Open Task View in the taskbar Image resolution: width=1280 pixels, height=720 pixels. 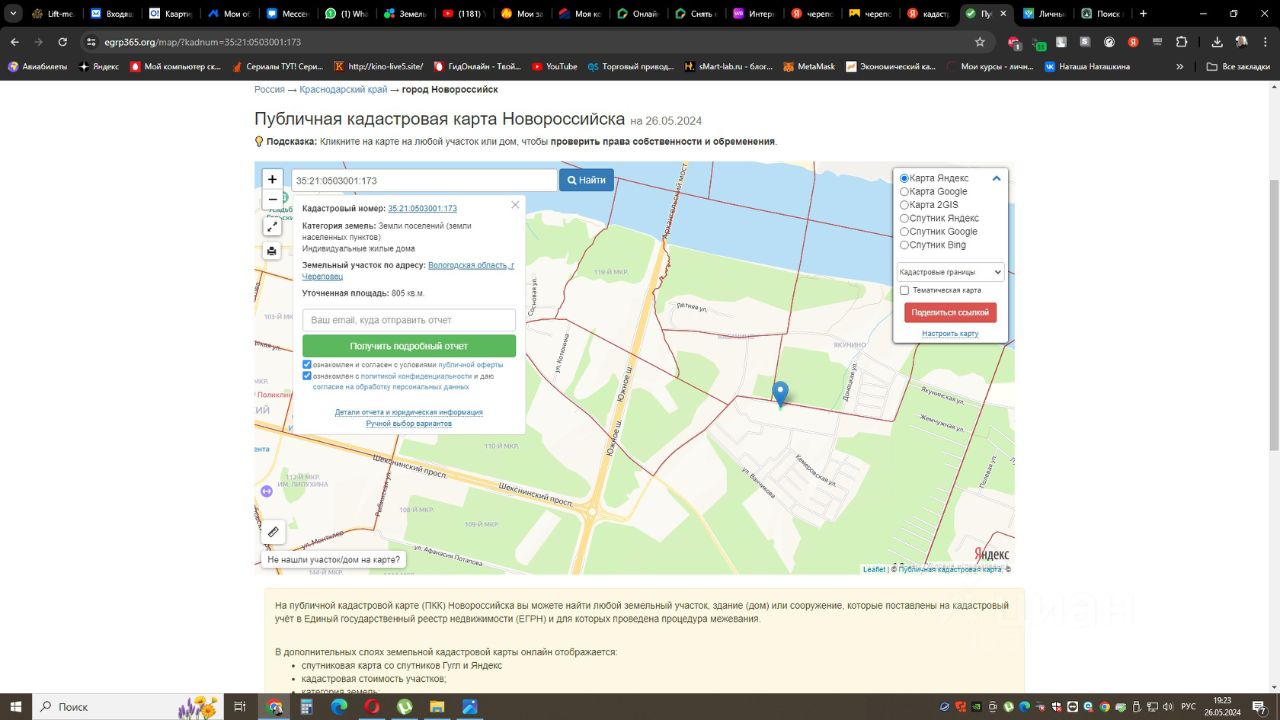pos(240,707)
